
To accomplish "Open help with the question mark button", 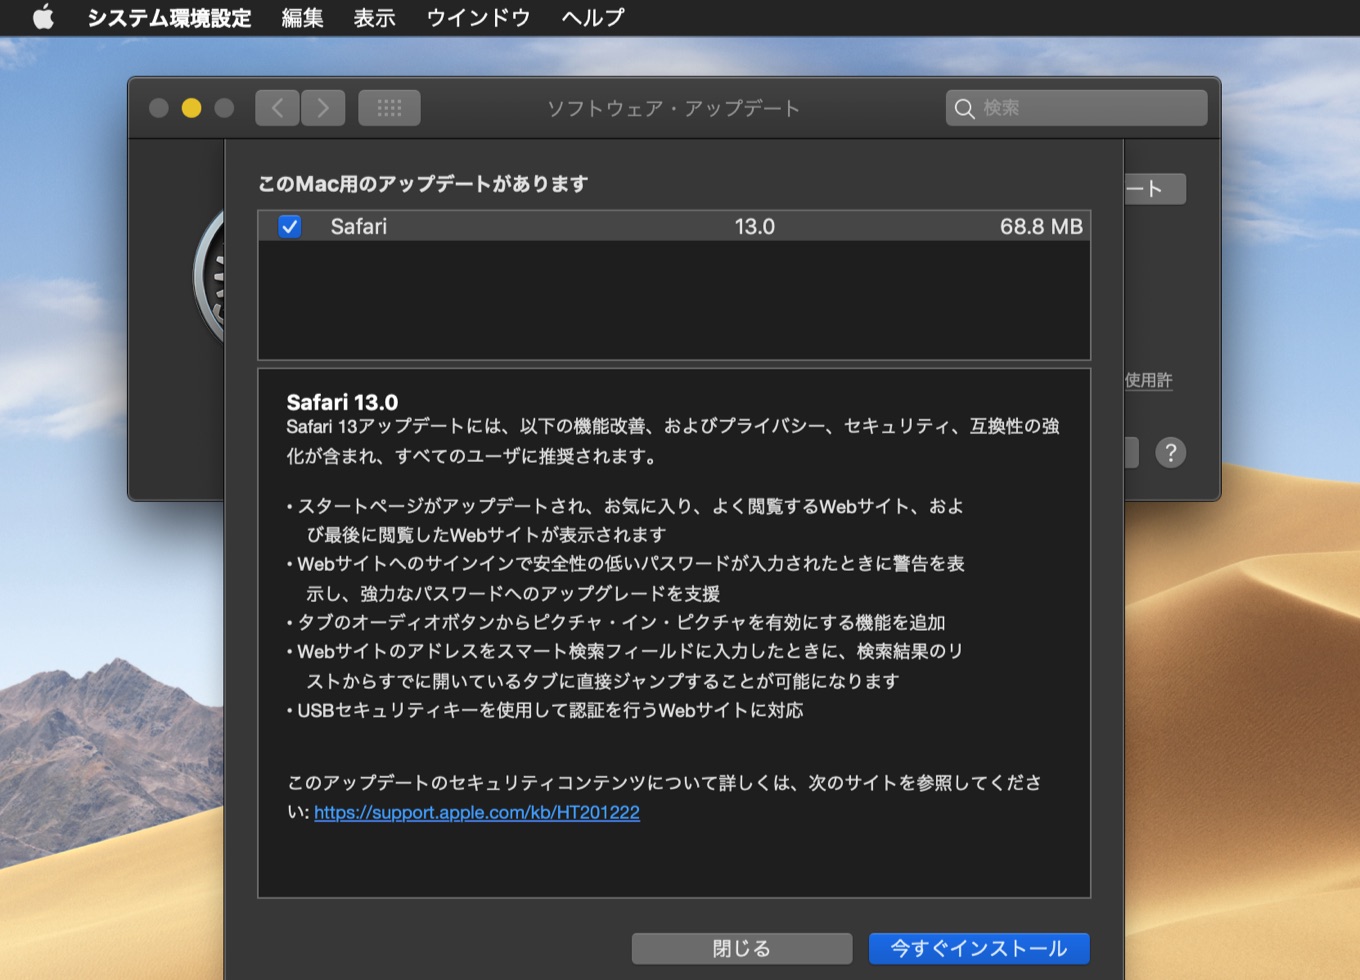I will [1170, 452].
